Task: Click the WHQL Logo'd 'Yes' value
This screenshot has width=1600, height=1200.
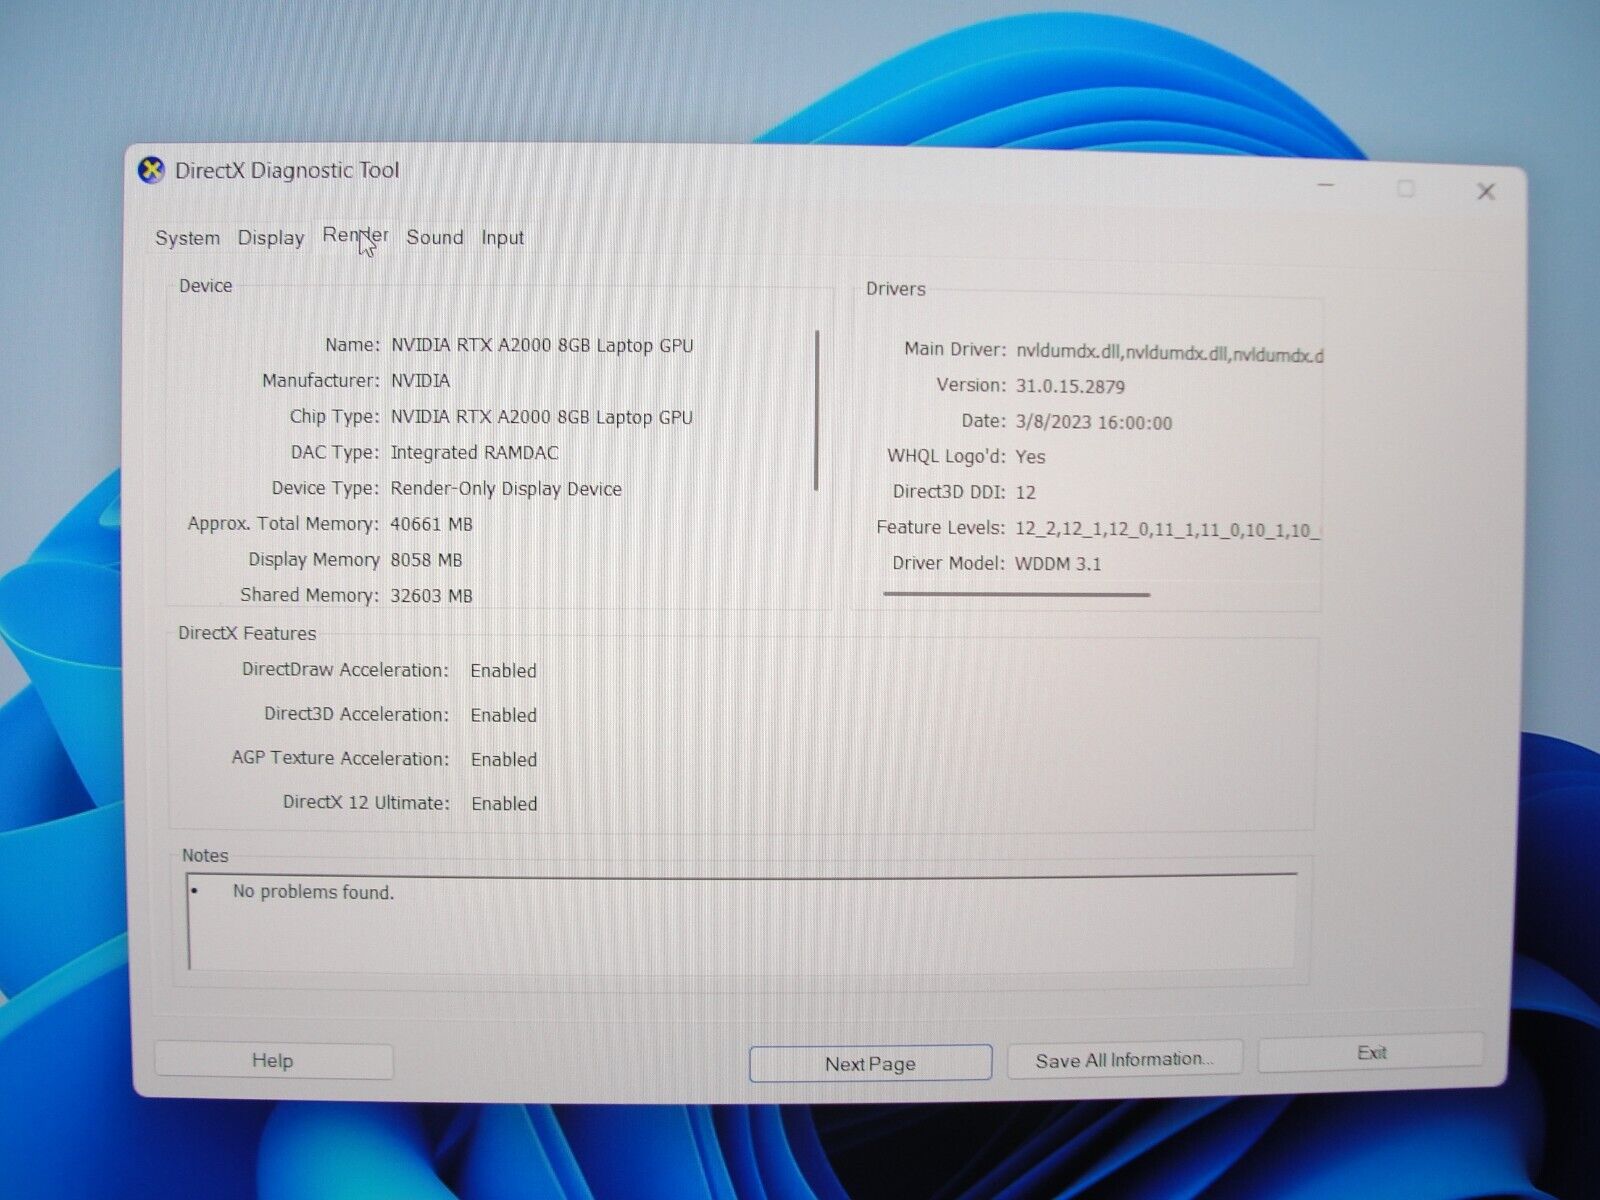Action: (x=1030, y=457)
